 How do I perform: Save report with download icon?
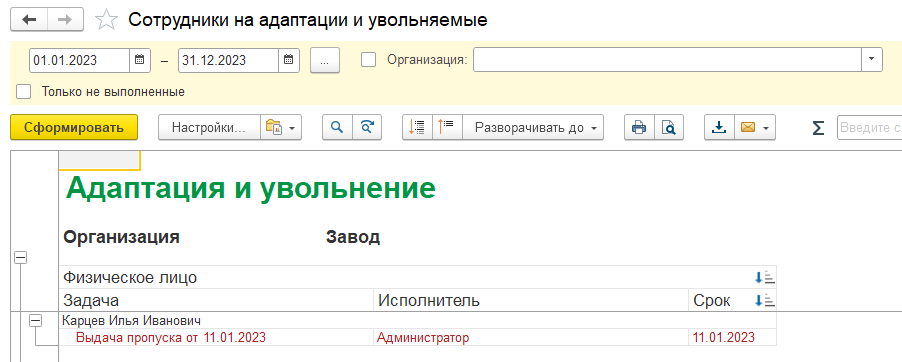719,127
